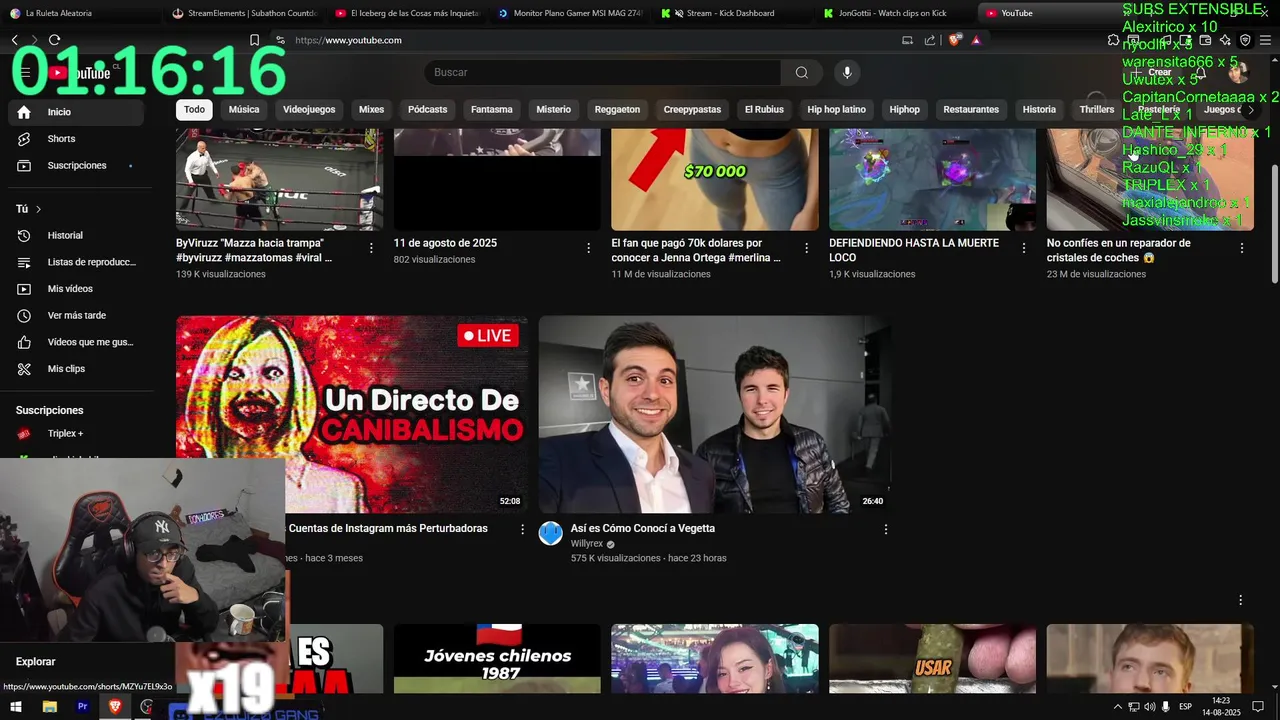This screenshot has height=720, width=1280.
Task: Select the Todo filter chip
Action: (194, 109)
